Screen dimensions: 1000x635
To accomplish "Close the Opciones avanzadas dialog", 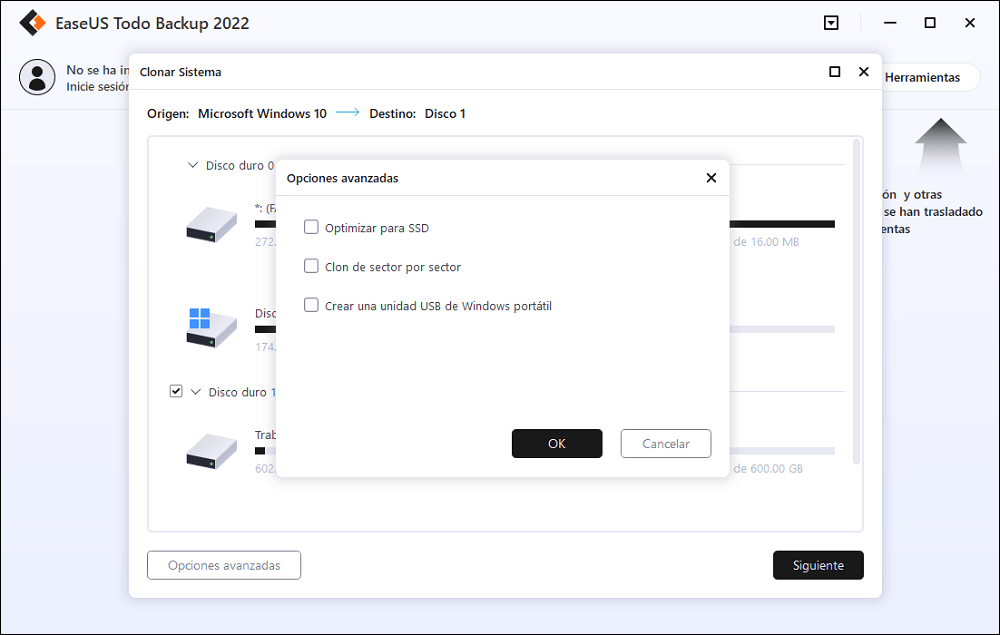I will pyautogui.click(x=711, y=178).
